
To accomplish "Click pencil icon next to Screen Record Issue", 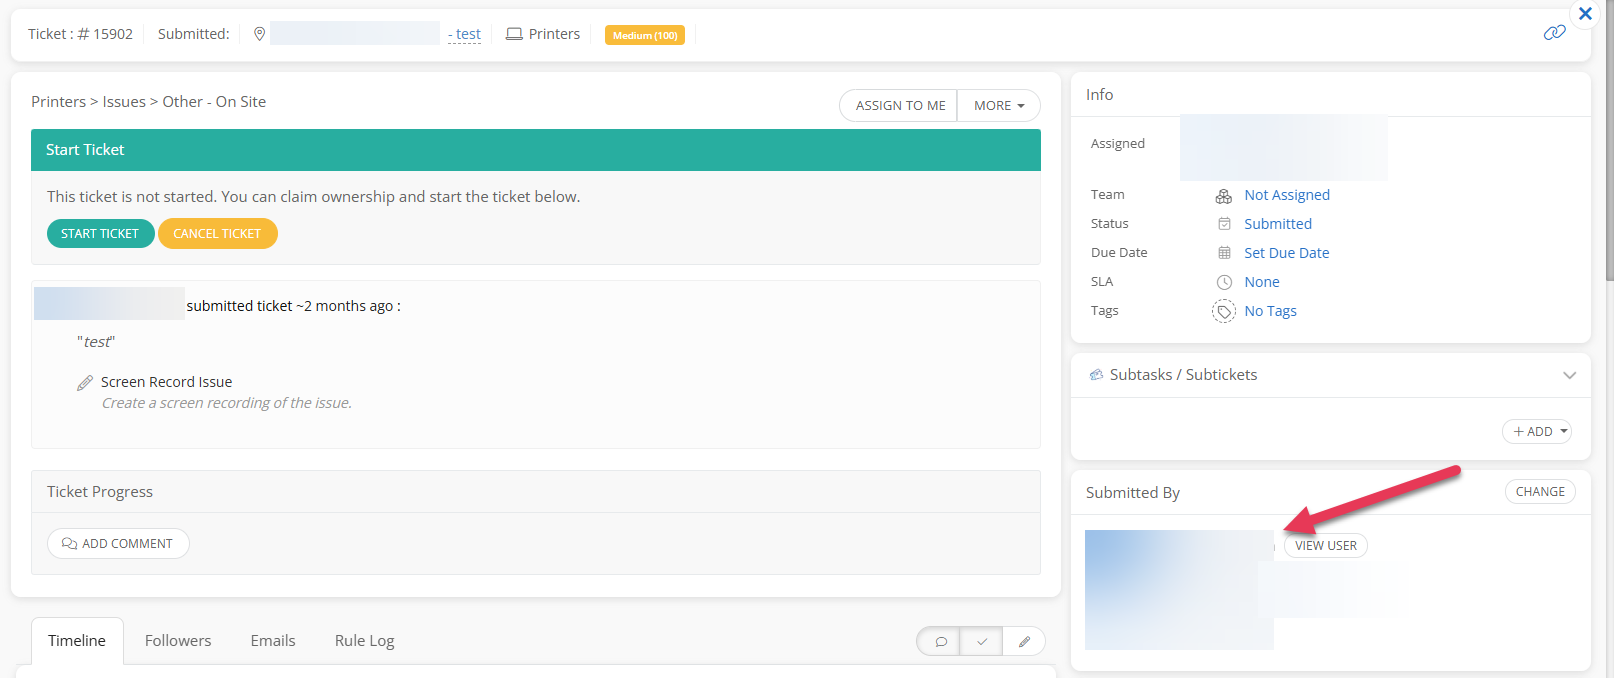I will (x=85, y=383).
